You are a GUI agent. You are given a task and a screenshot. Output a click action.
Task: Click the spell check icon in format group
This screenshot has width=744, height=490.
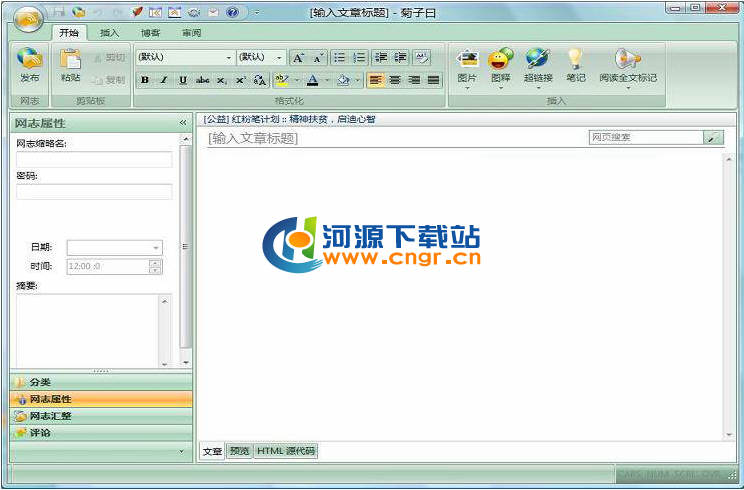click(x=421, y=58)
